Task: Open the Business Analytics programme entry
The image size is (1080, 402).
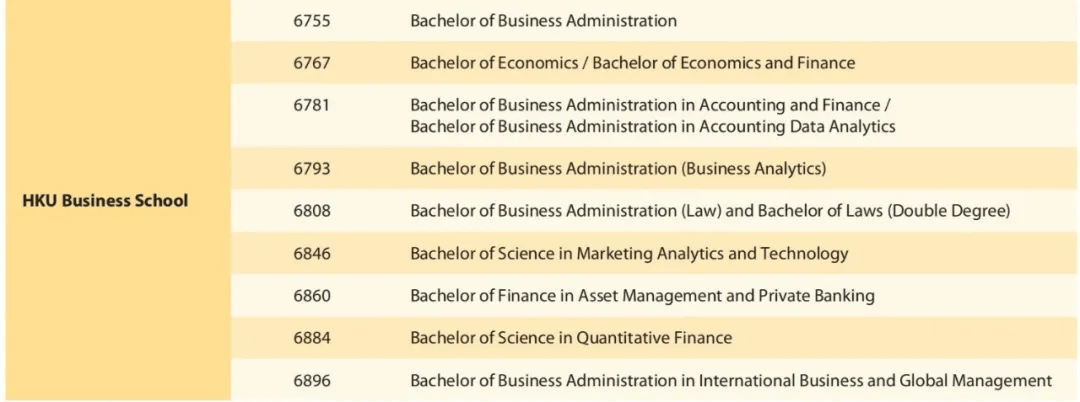Action: [x=618, y=169]
